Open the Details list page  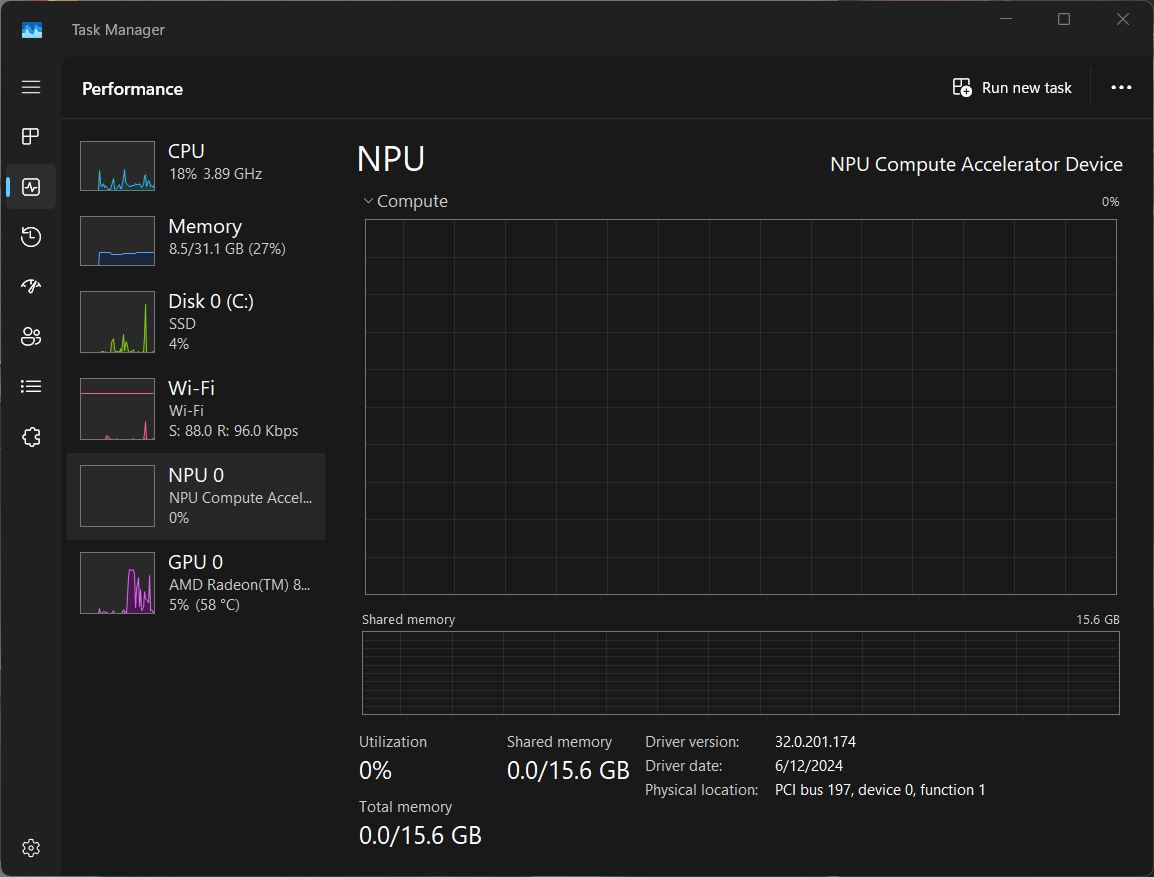(x=31, y=386)
